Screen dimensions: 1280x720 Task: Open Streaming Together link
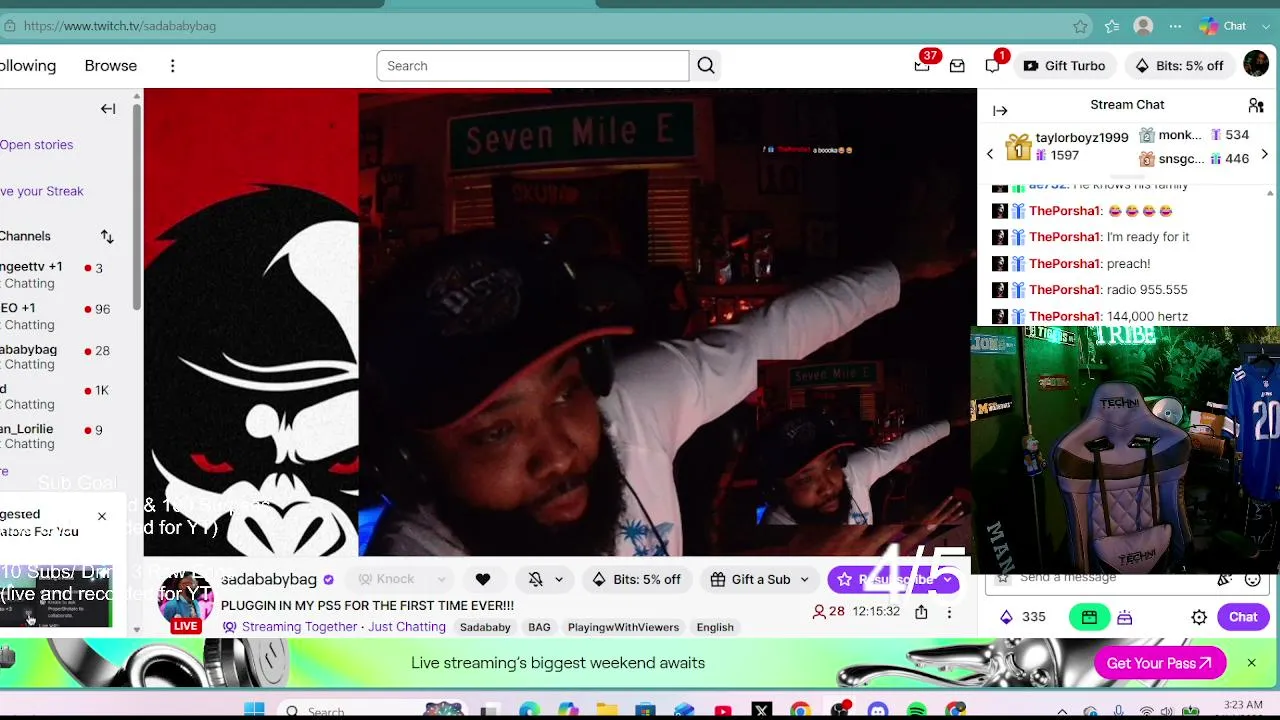tap(299, 627)
